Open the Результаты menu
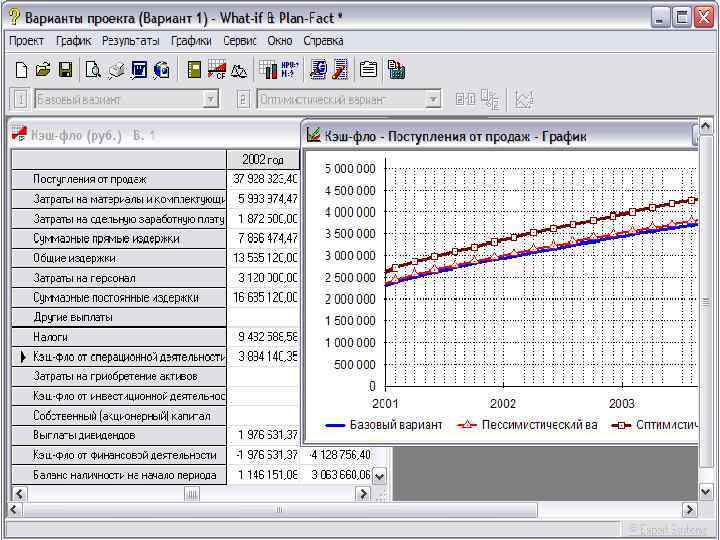The height and width of the screenshot is (540, 720). coord(130,41)
